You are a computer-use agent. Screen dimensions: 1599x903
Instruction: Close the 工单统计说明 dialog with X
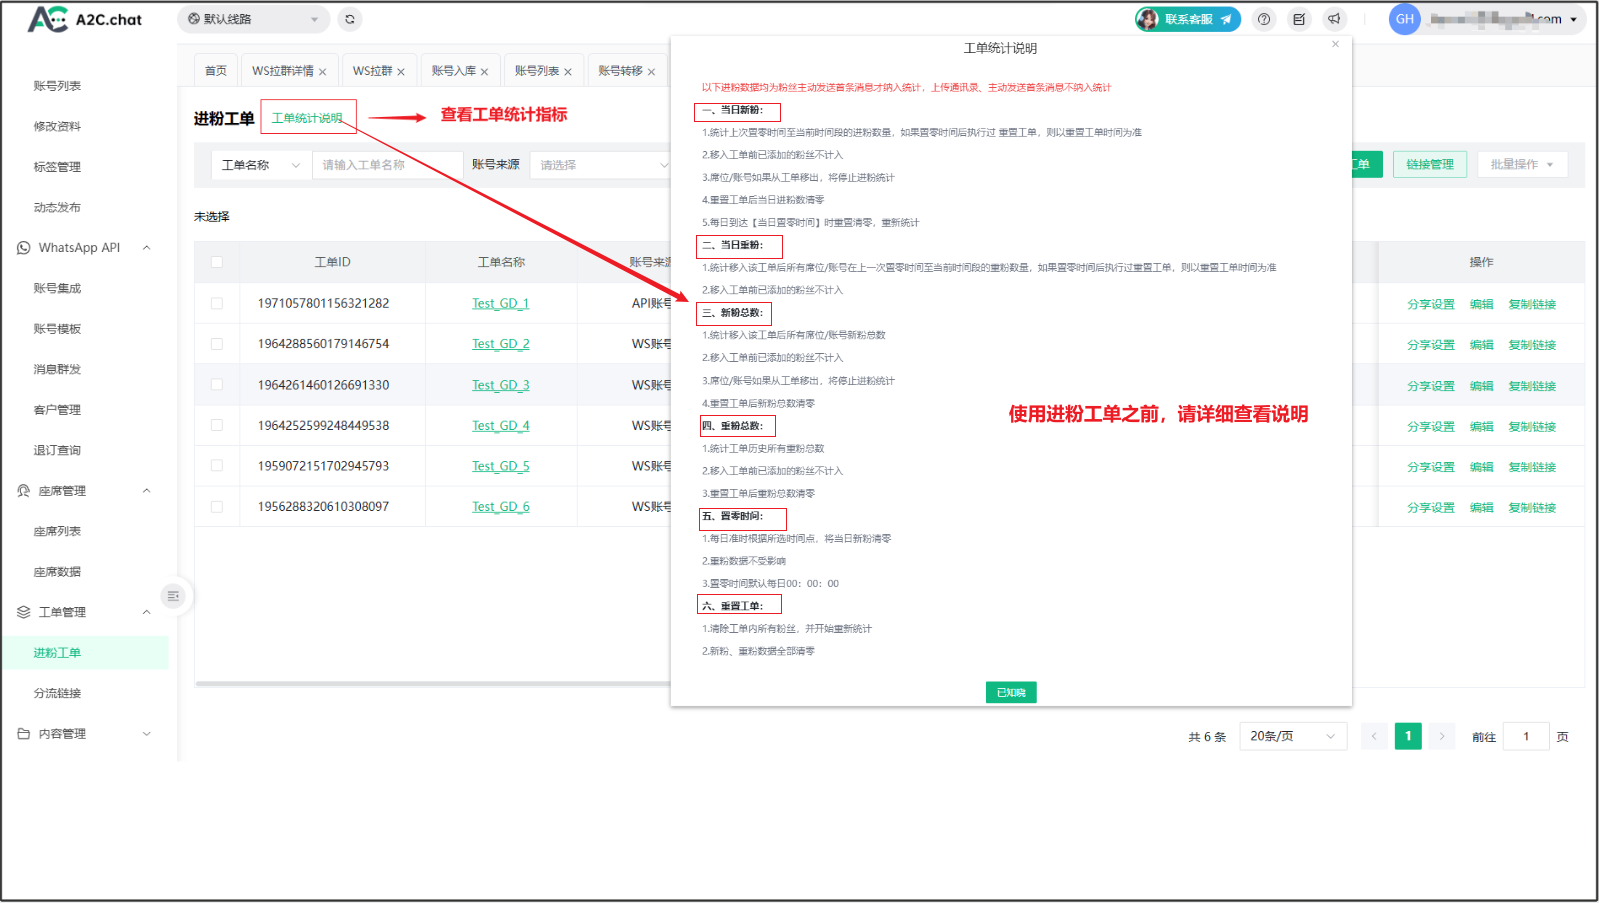[x=1335, y=44]
